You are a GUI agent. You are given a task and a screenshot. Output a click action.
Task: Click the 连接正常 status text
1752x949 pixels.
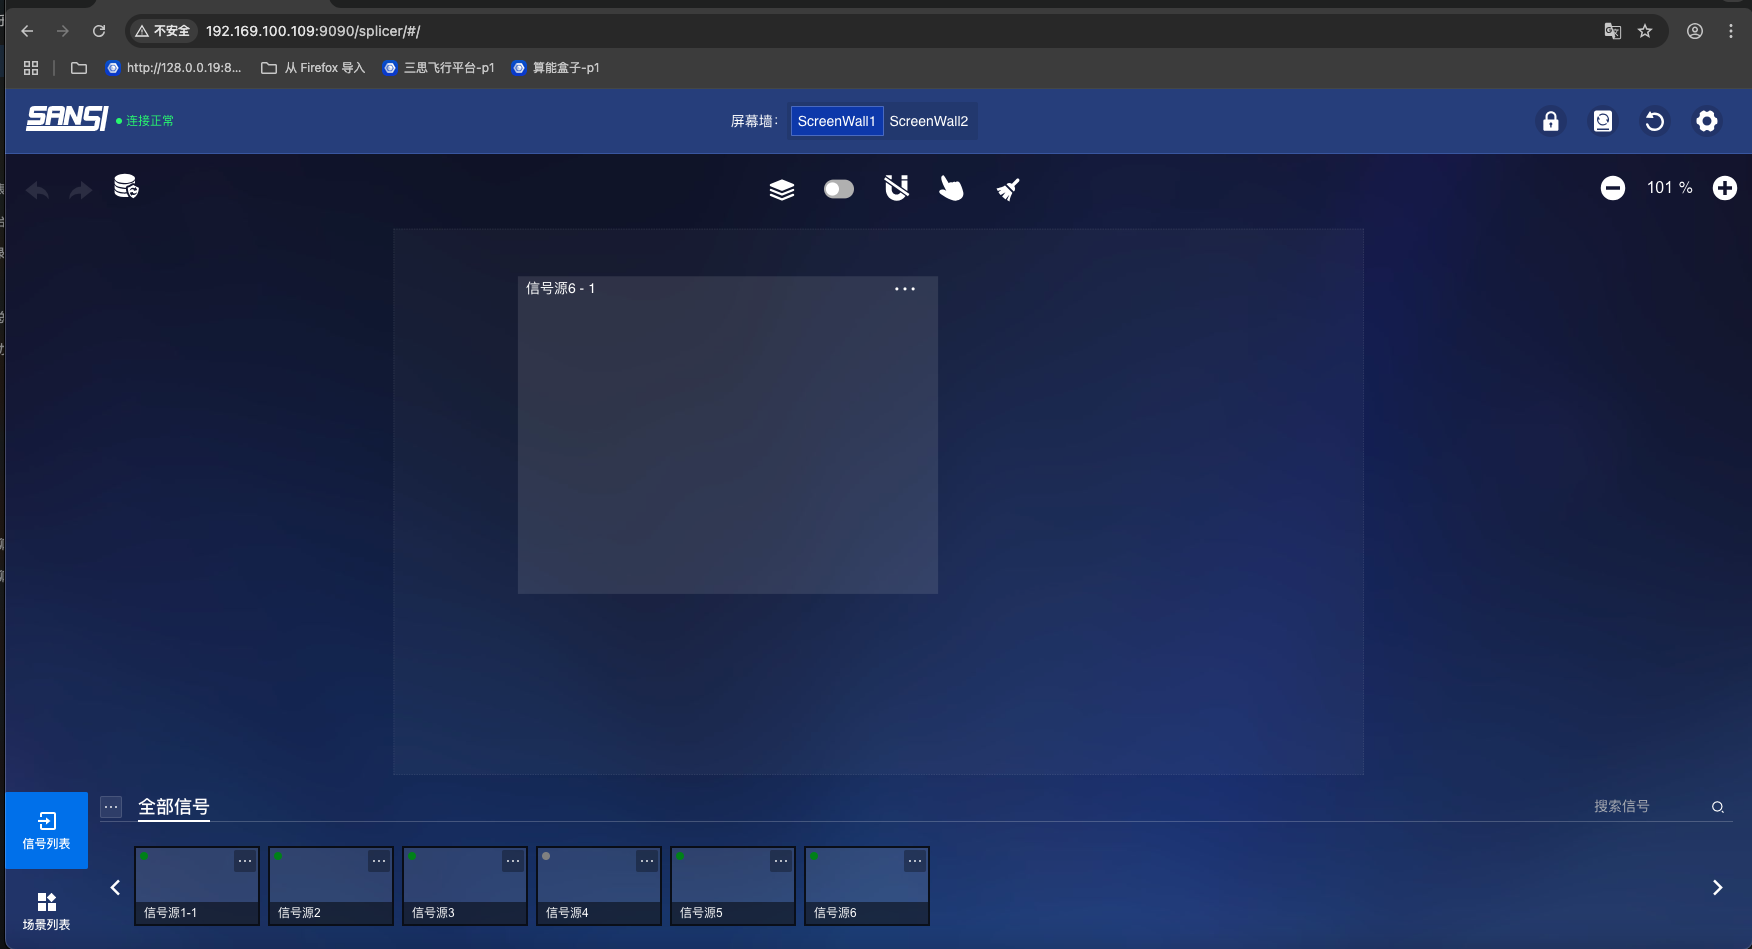150,121
